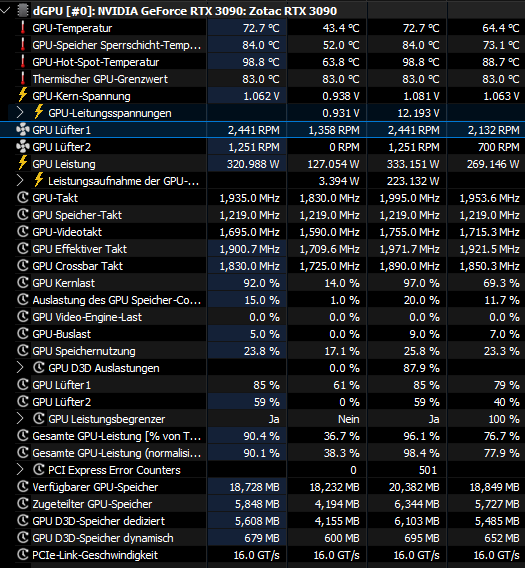Click the Nein minimum Leistungsbegrenzer value
525x568 pixels.
pyautogui.click(x=349, y=419)
